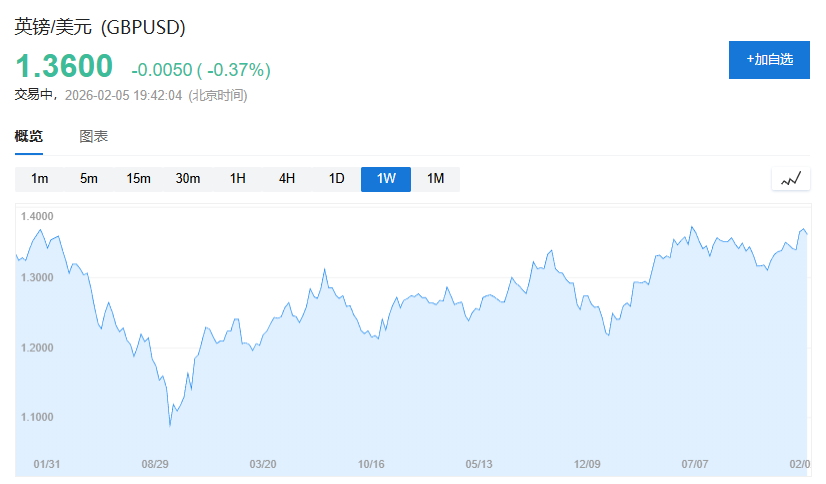Click the 1.3600 current price value

(x=64, y=66)
